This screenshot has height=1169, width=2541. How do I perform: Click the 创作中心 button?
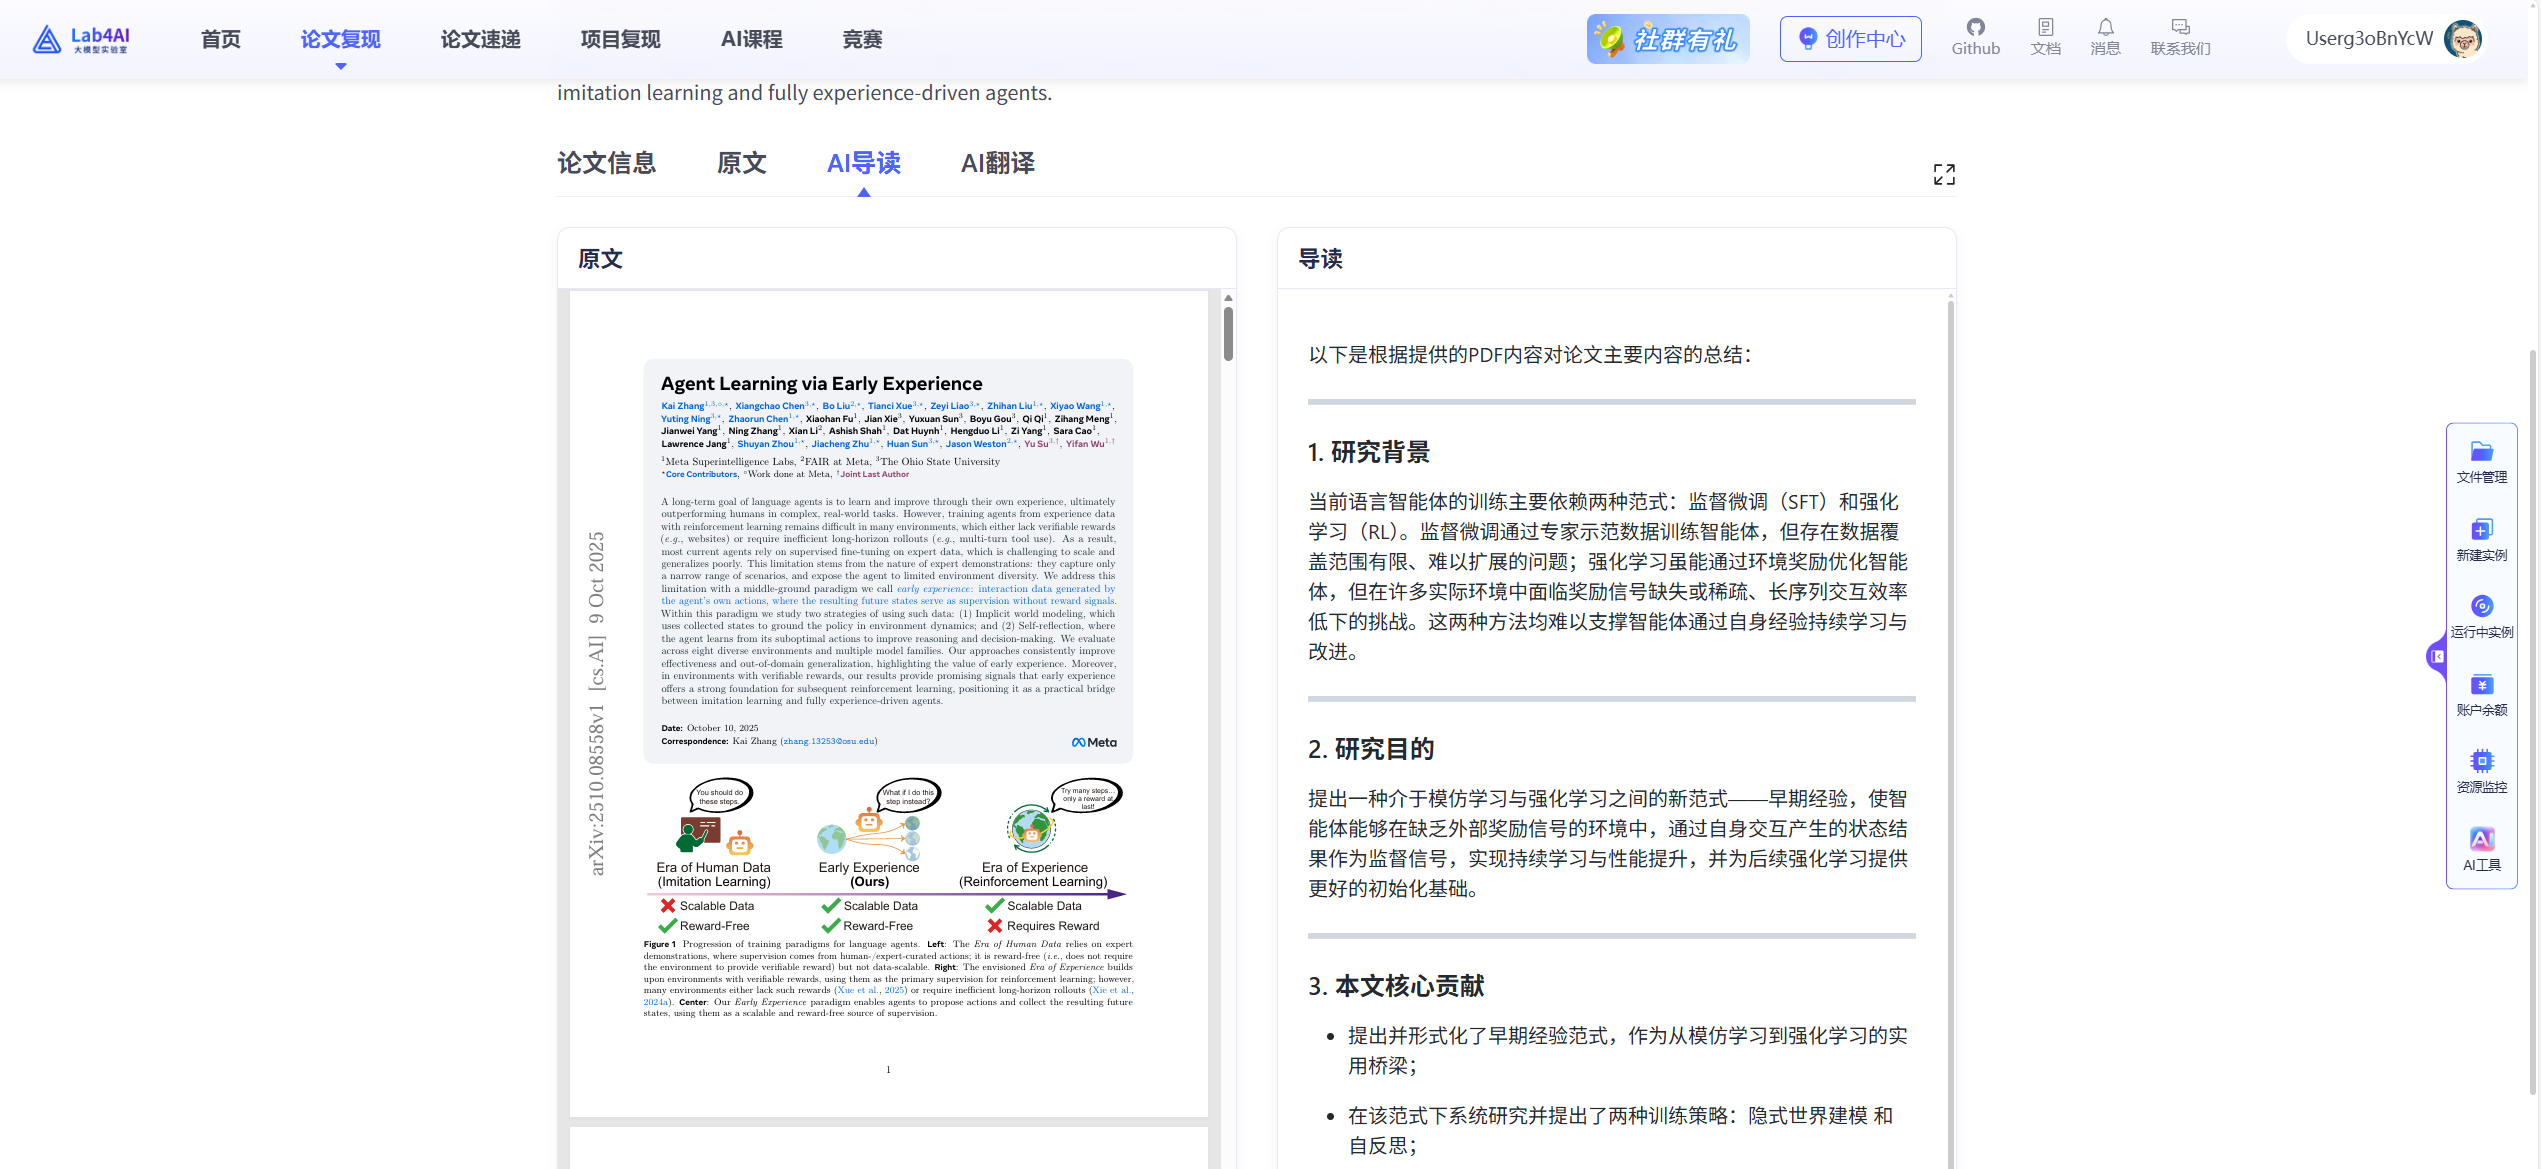1850,39
